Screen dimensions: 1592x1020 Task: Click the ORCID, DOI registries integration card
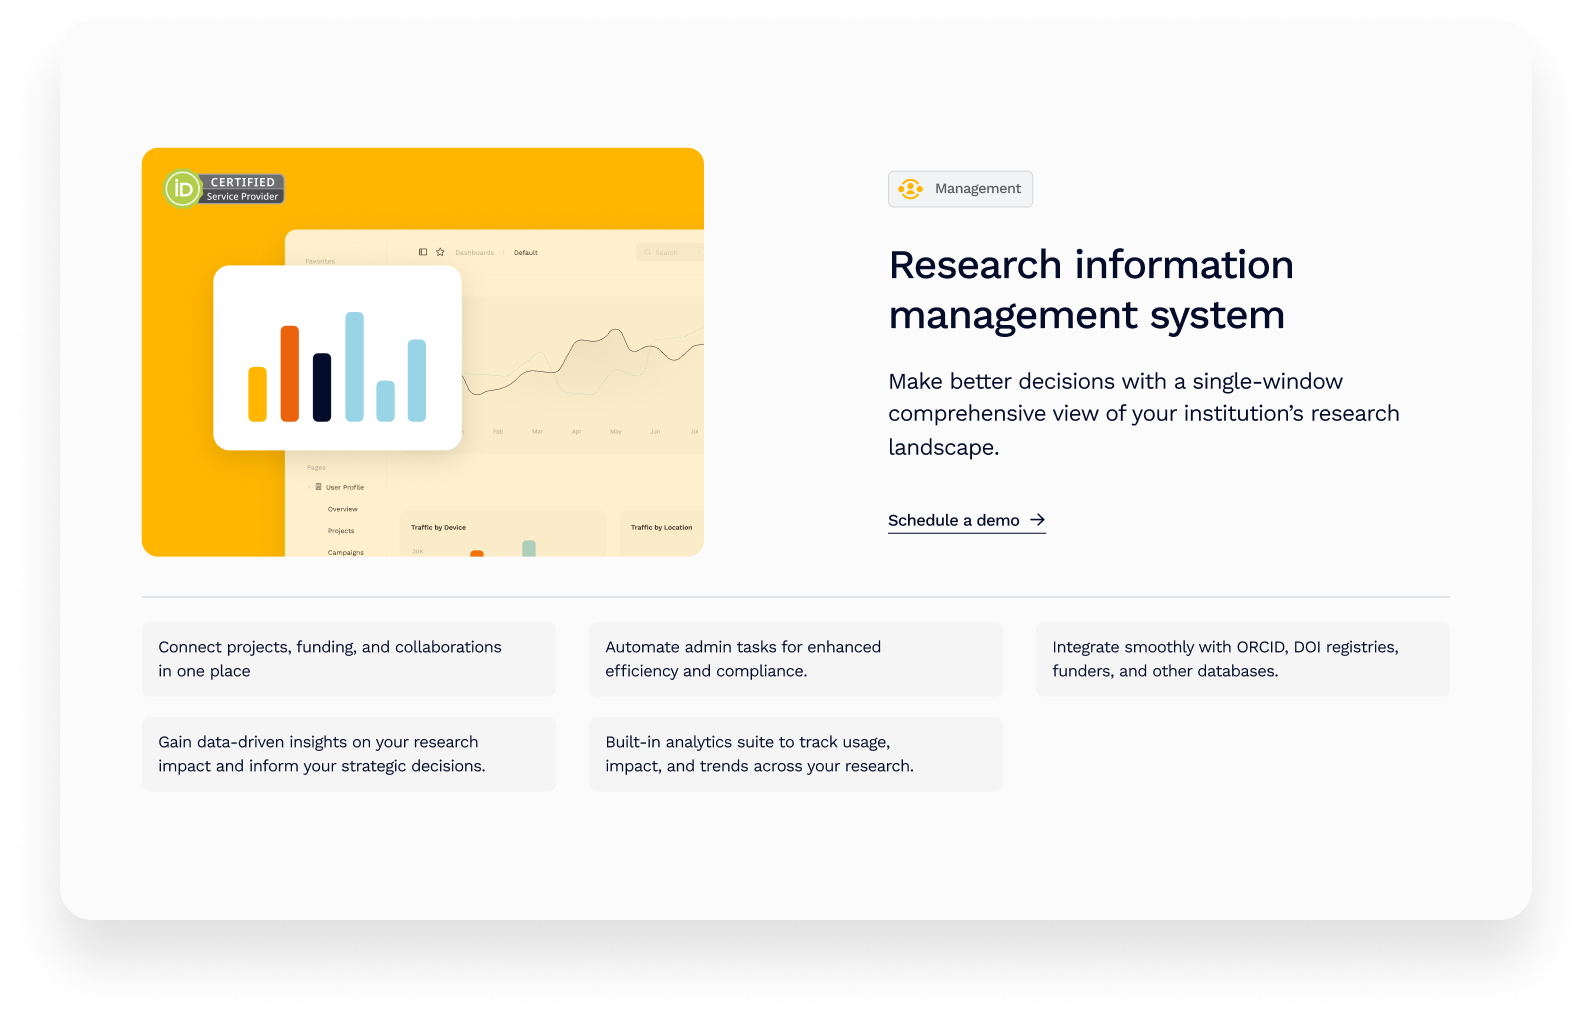coord(1242,659)
